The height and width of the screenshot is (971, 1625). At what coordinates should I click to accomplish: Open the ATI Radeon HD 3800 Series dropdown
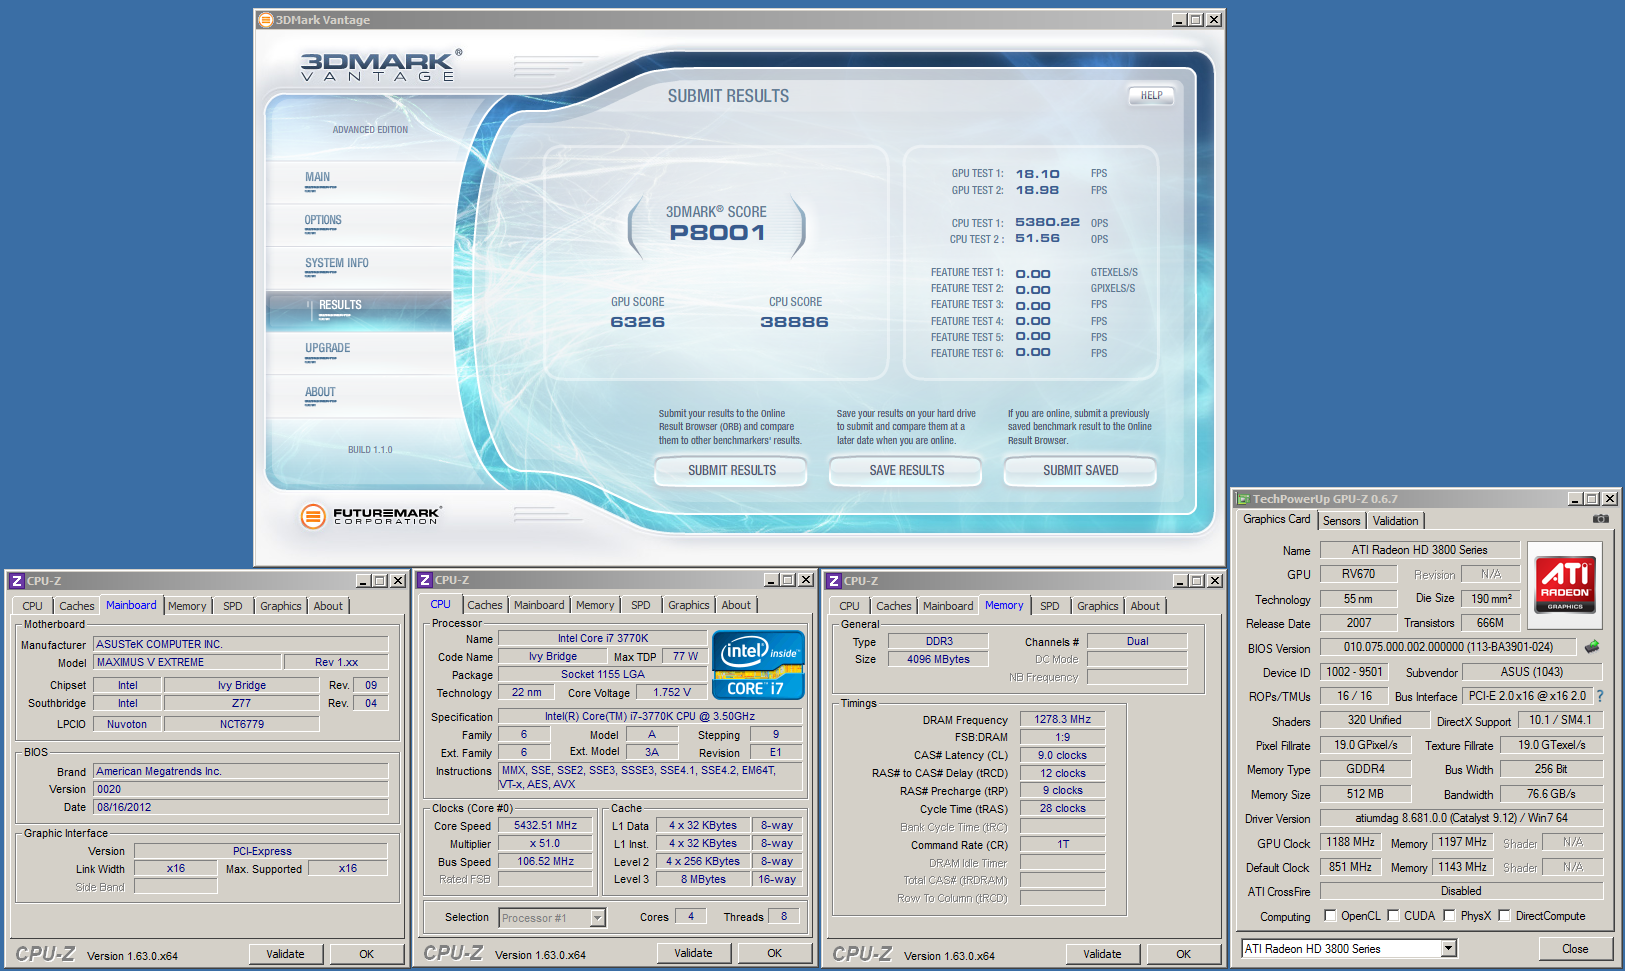click(1448, 948)
